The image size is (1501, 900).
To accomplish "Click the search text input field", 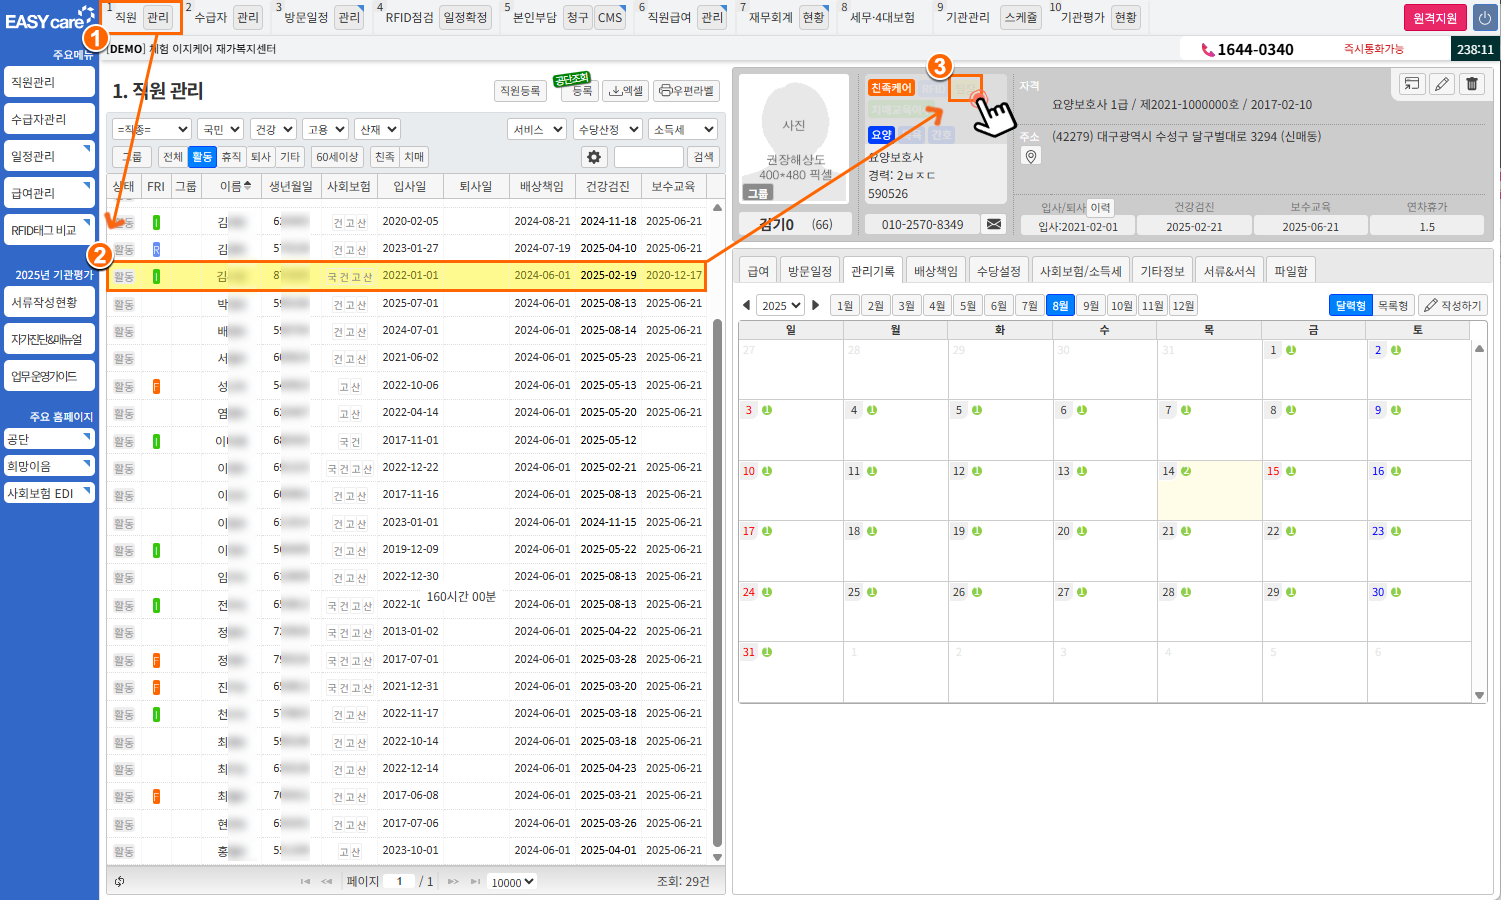I will pyautogui.click(x=648, y=157).
